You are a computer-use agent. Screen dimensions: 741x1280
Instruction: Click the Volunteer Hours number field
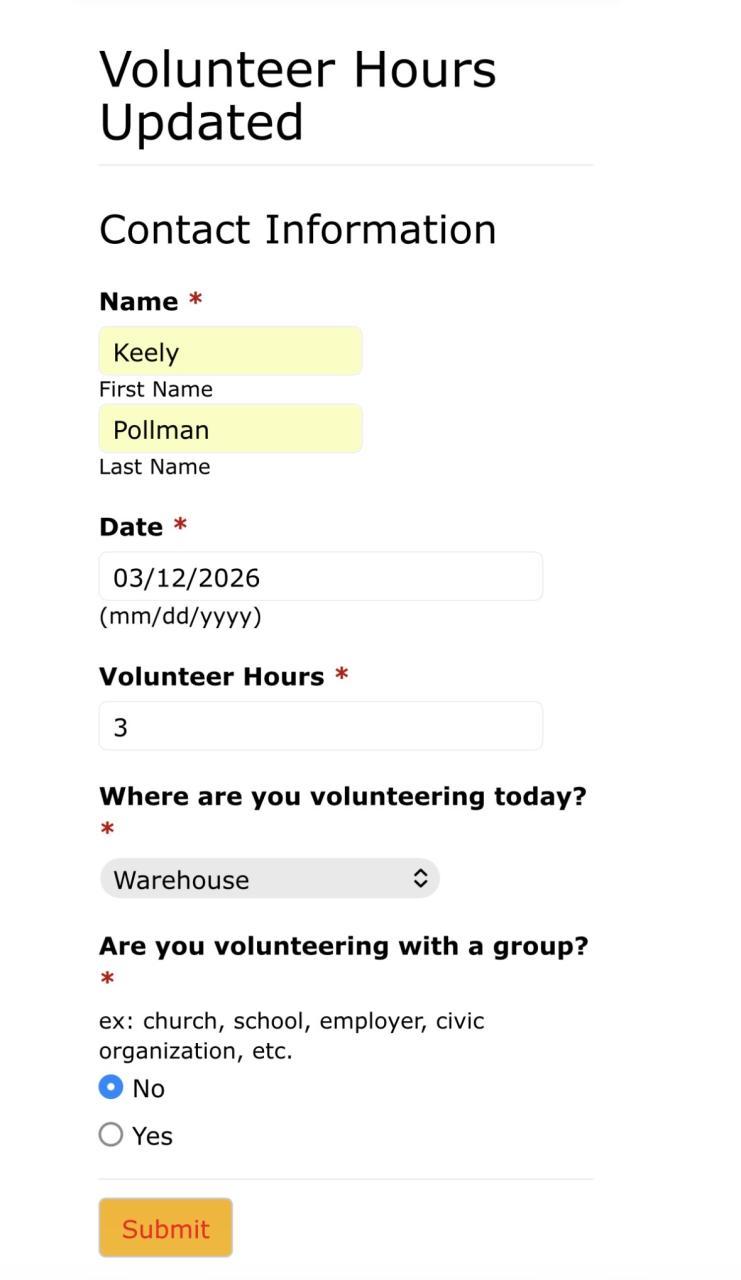coord(320,726)
